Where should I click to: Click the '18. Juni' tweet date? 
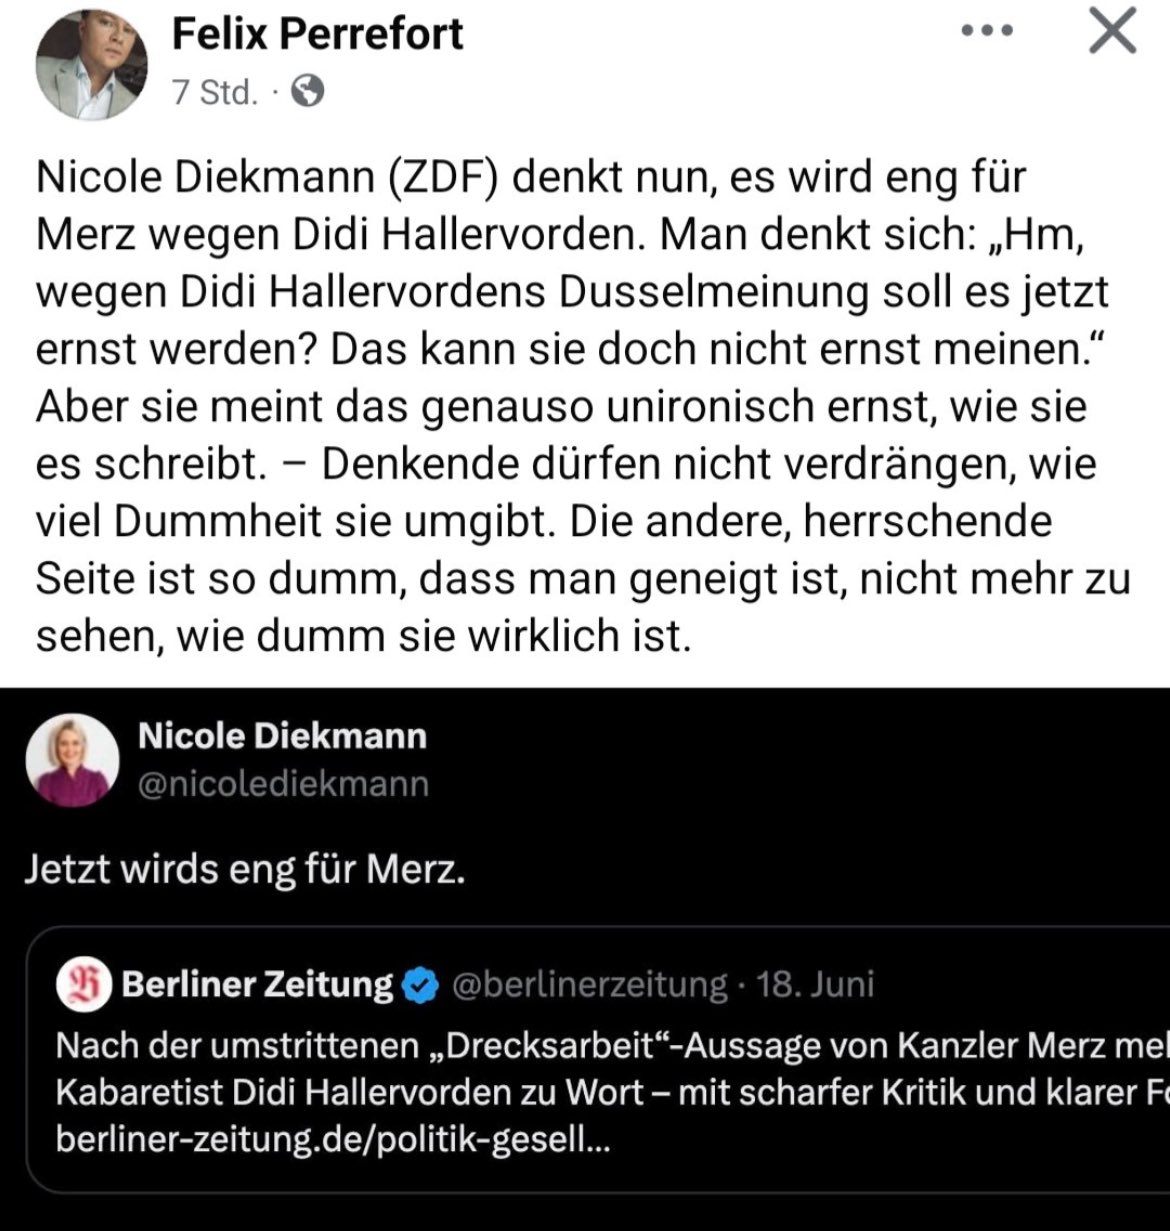coord(815,984)
